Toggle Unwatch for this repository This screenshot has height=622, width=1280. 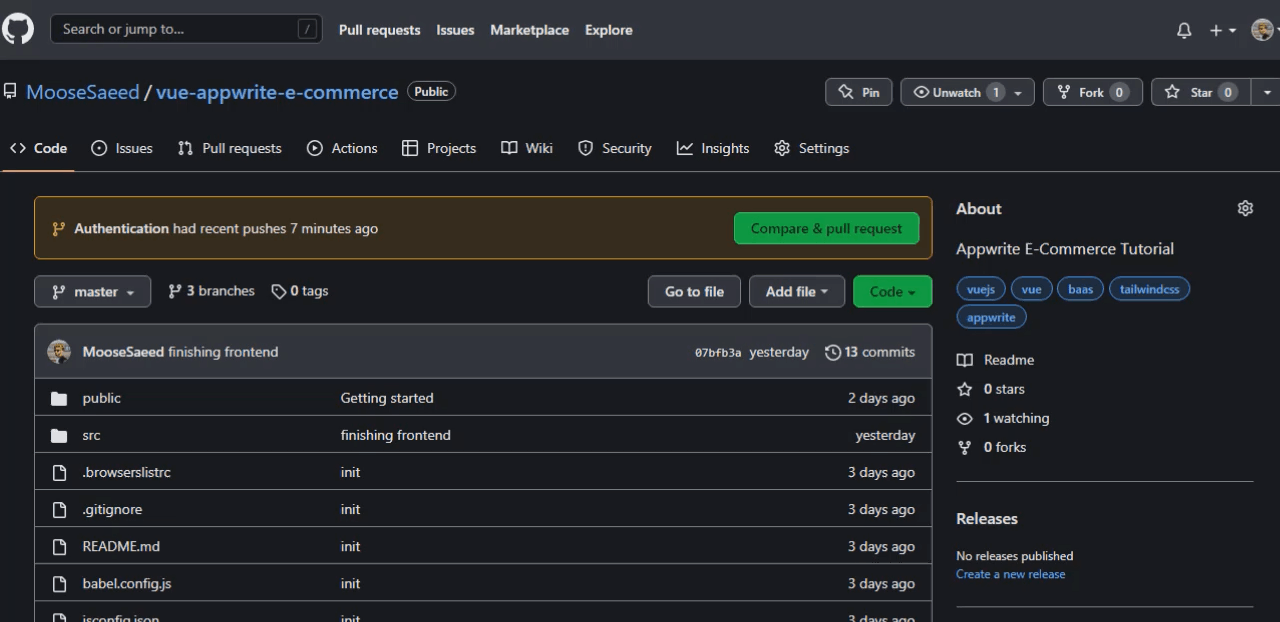(957, 91)
